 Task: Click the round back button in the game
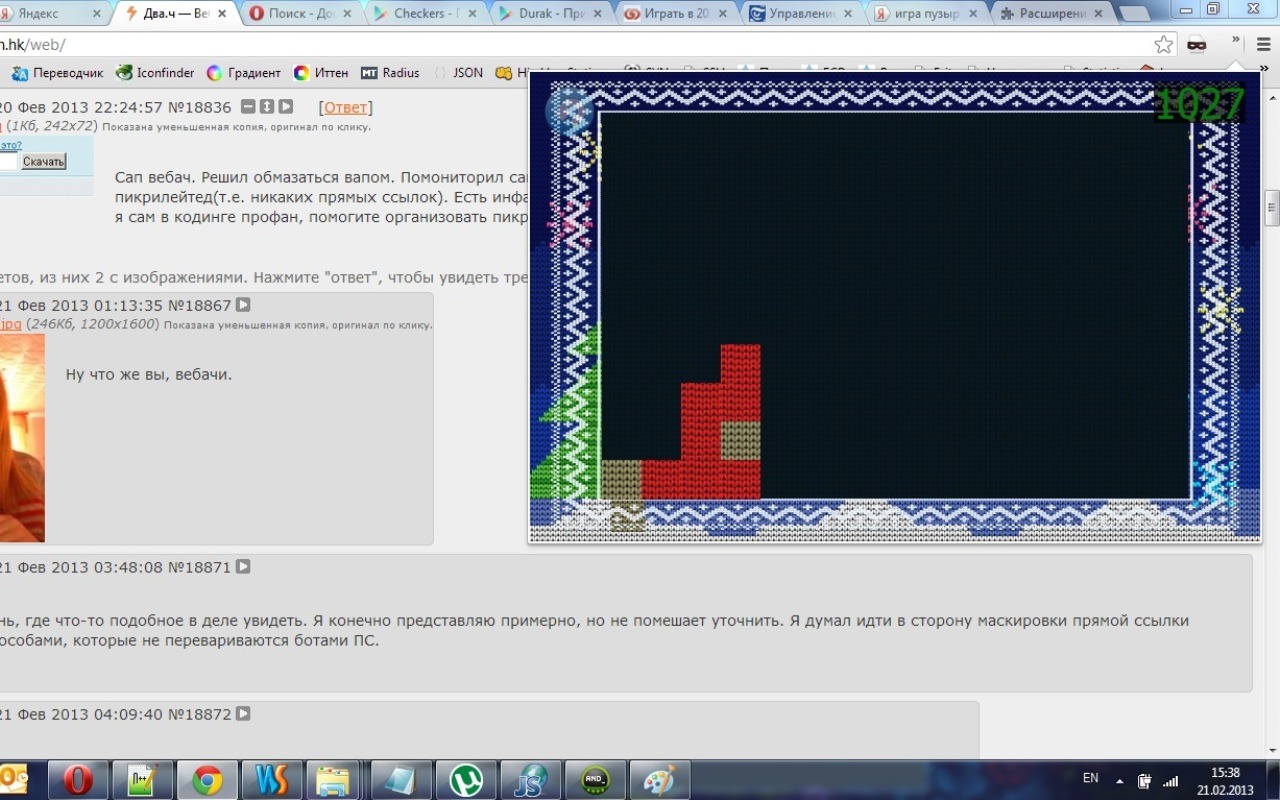click(x=569, y=111)
